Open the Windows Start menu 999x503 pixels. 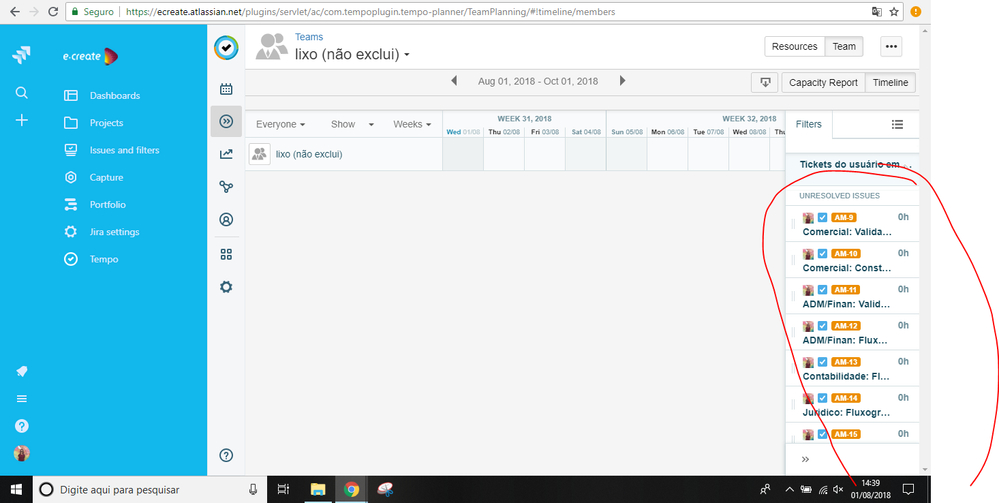tap(16, 490)
